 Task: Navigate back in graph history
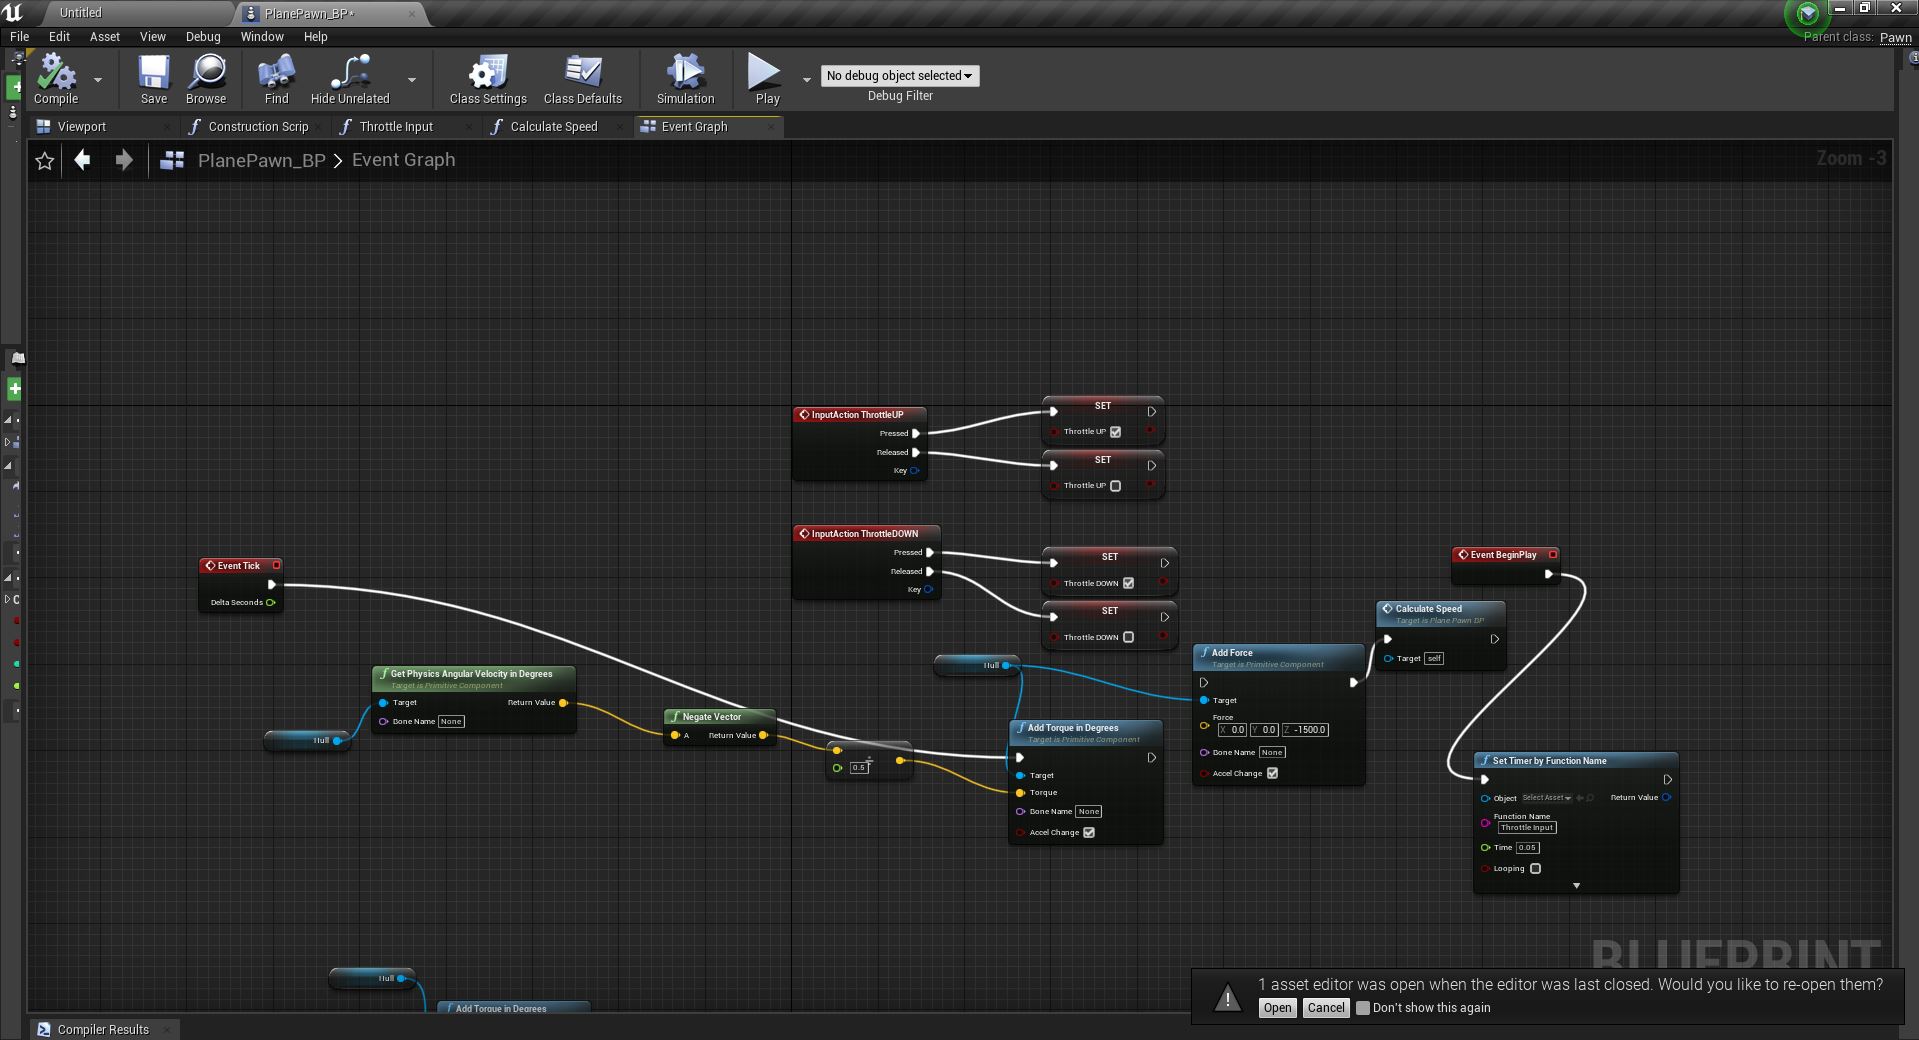[83, 160]
